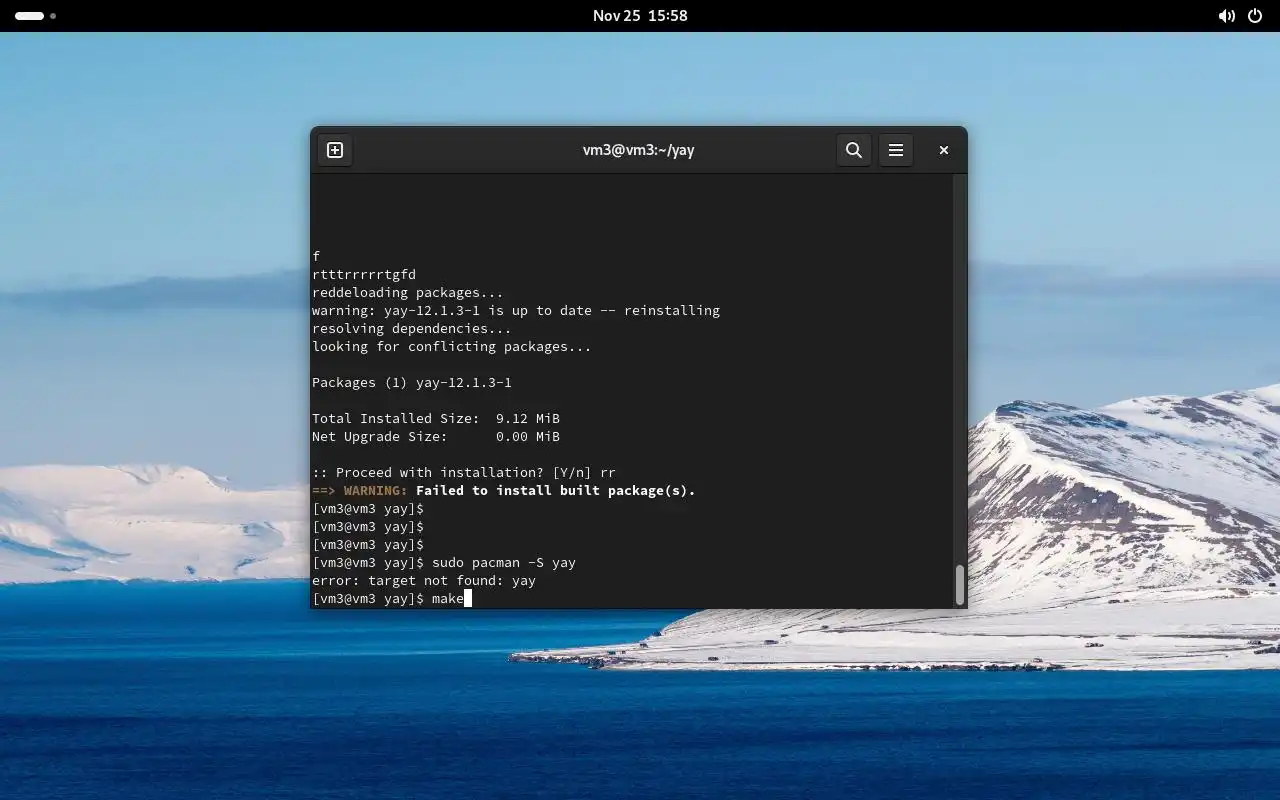Click the current prompt with 'make' typed
Image resolution: width=1280 pixels, height=800 pixels.
tap(390, 598)
